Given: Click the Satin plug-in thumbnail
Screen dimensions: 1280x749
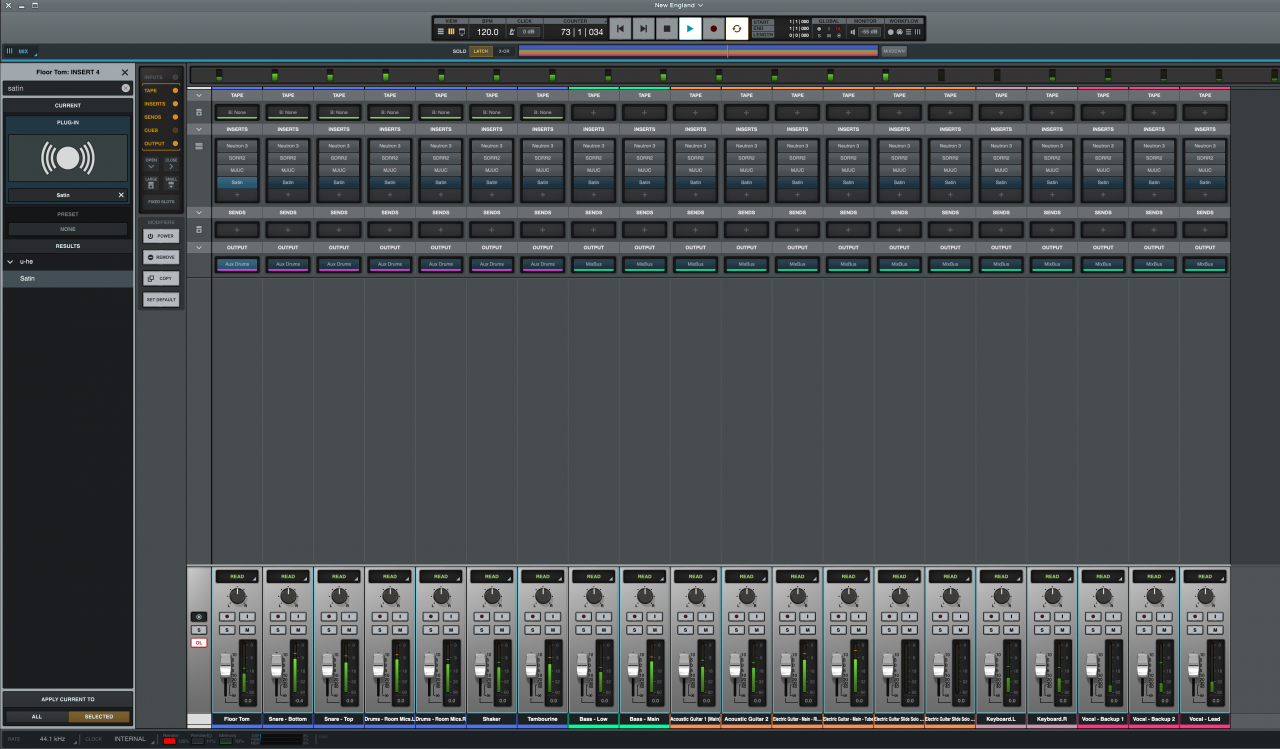Looking at the screenshot, I should click(x=68, y=158).
